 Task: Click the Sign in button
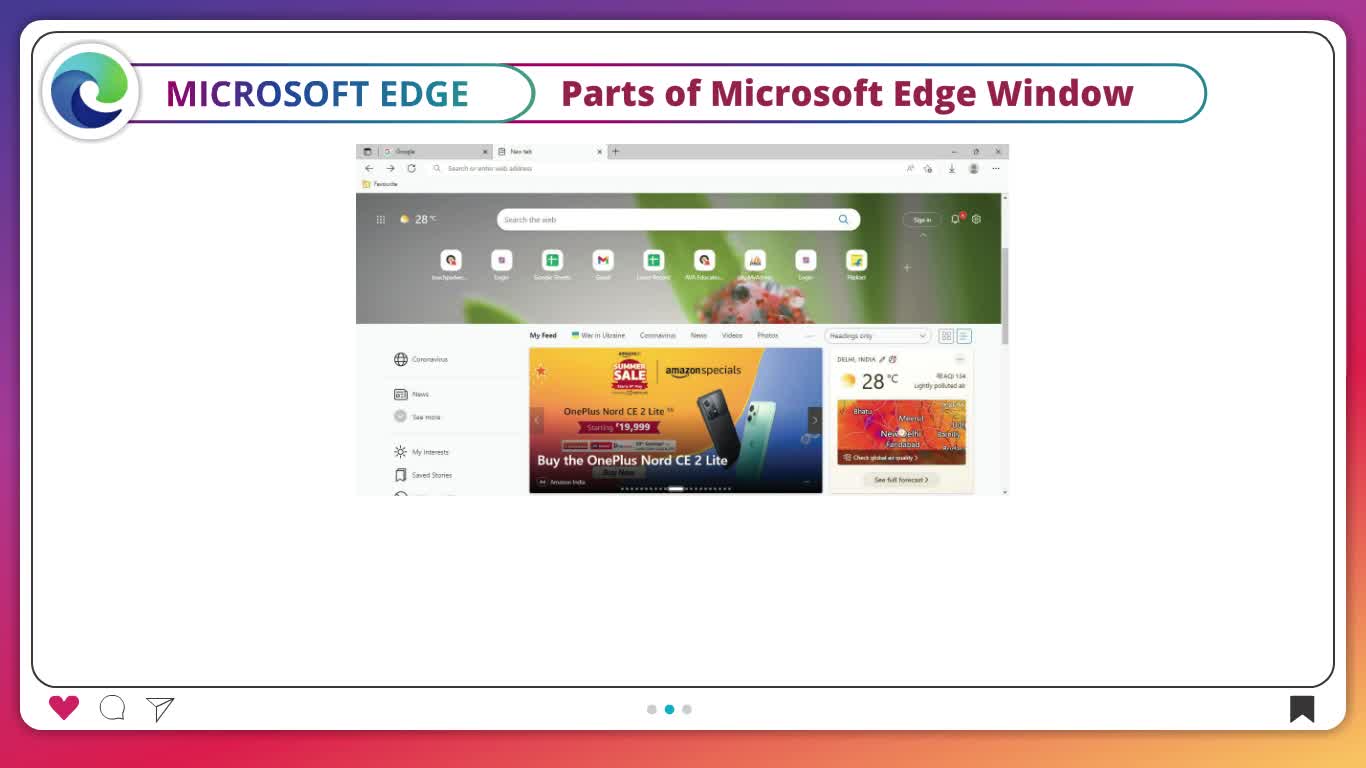point(922,219)
